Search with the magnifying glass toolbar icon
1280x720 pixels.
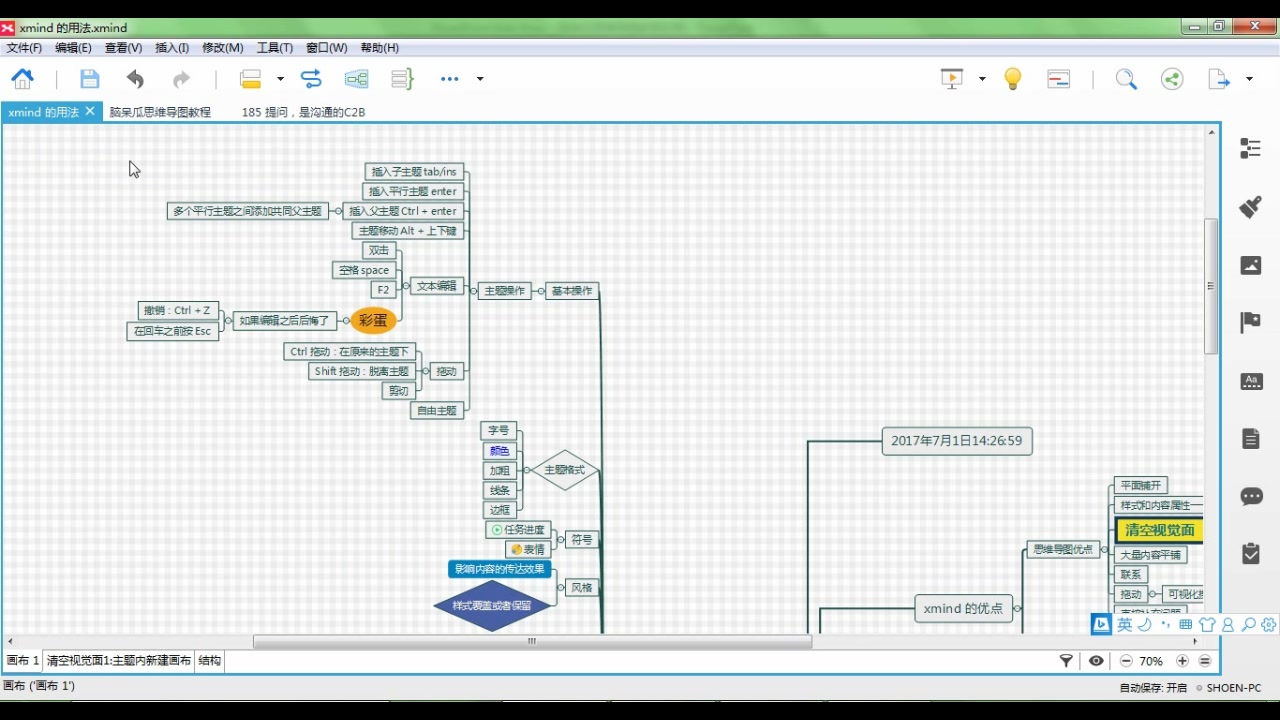pos(1126,79)
